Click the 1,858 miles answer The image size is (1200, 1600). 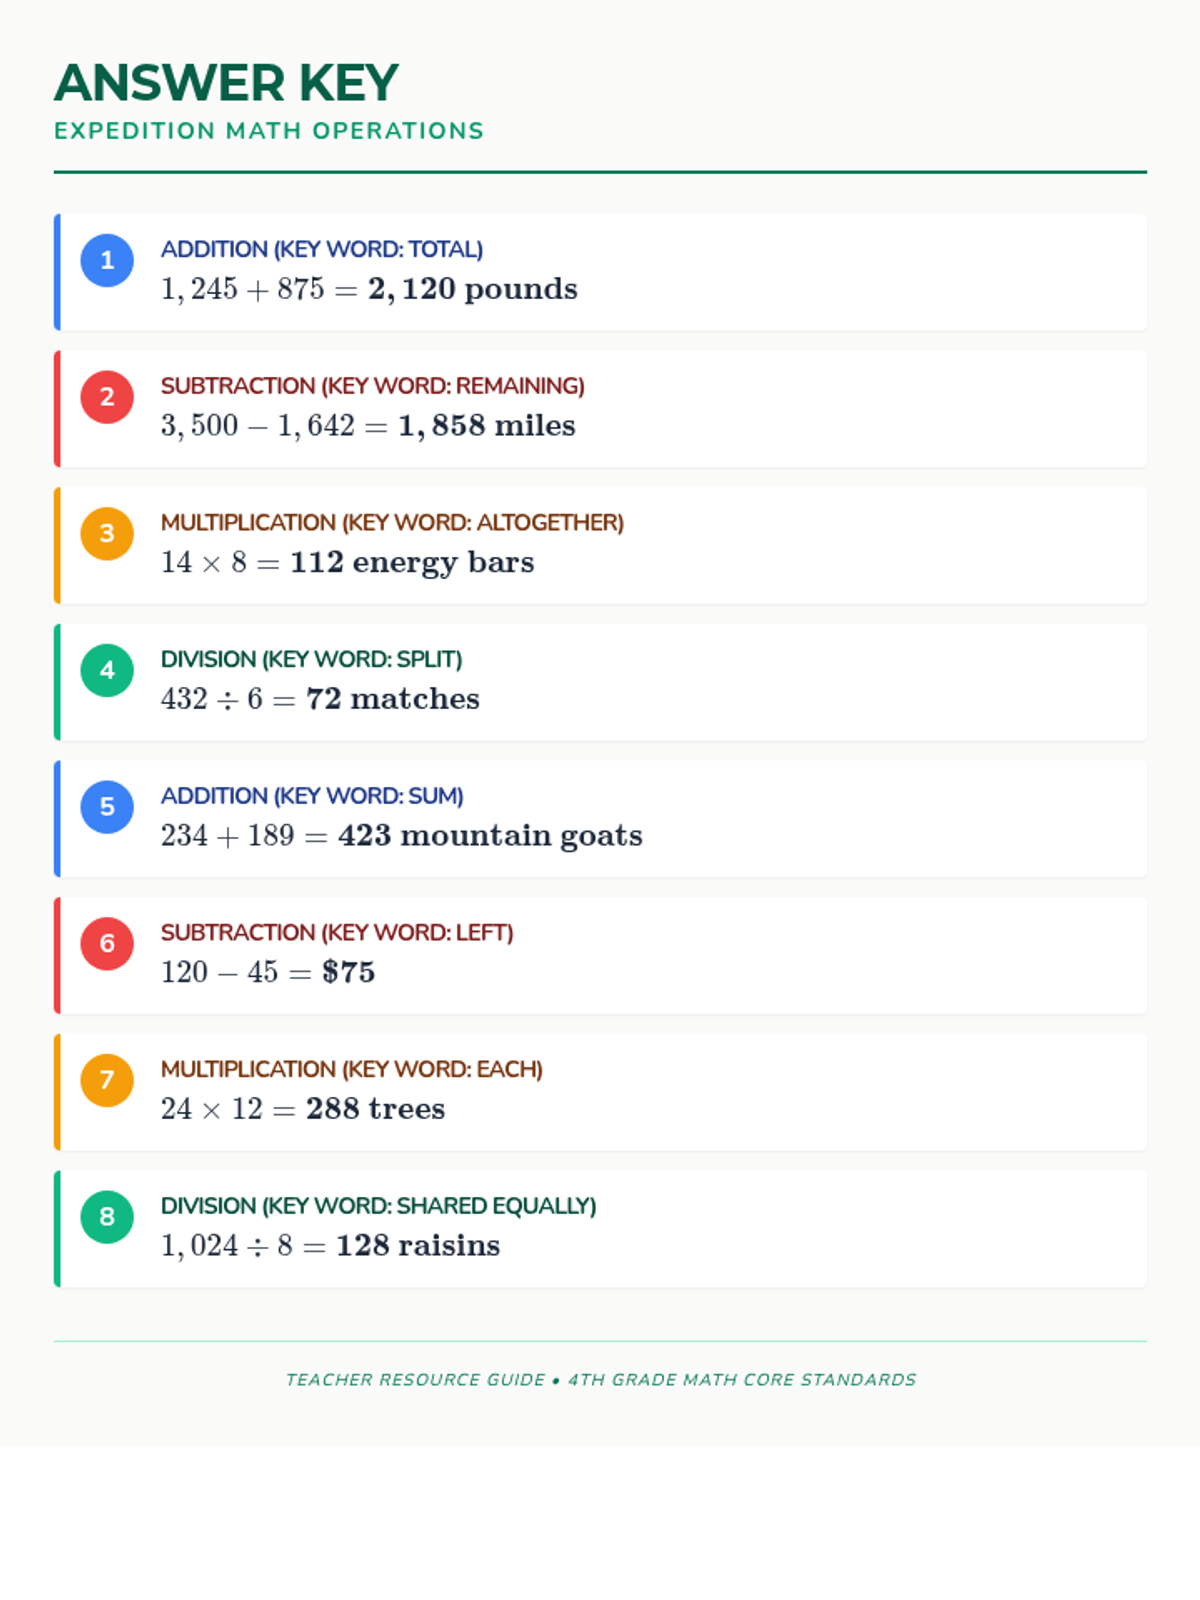[x=487, y=426]
